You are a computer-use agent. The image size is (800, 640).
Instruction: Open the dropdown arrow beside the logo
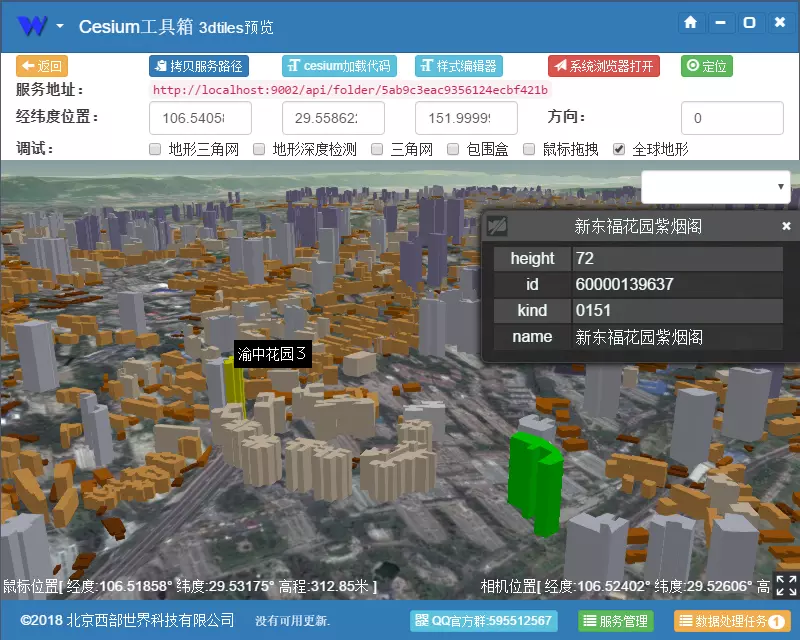point(60,26)
